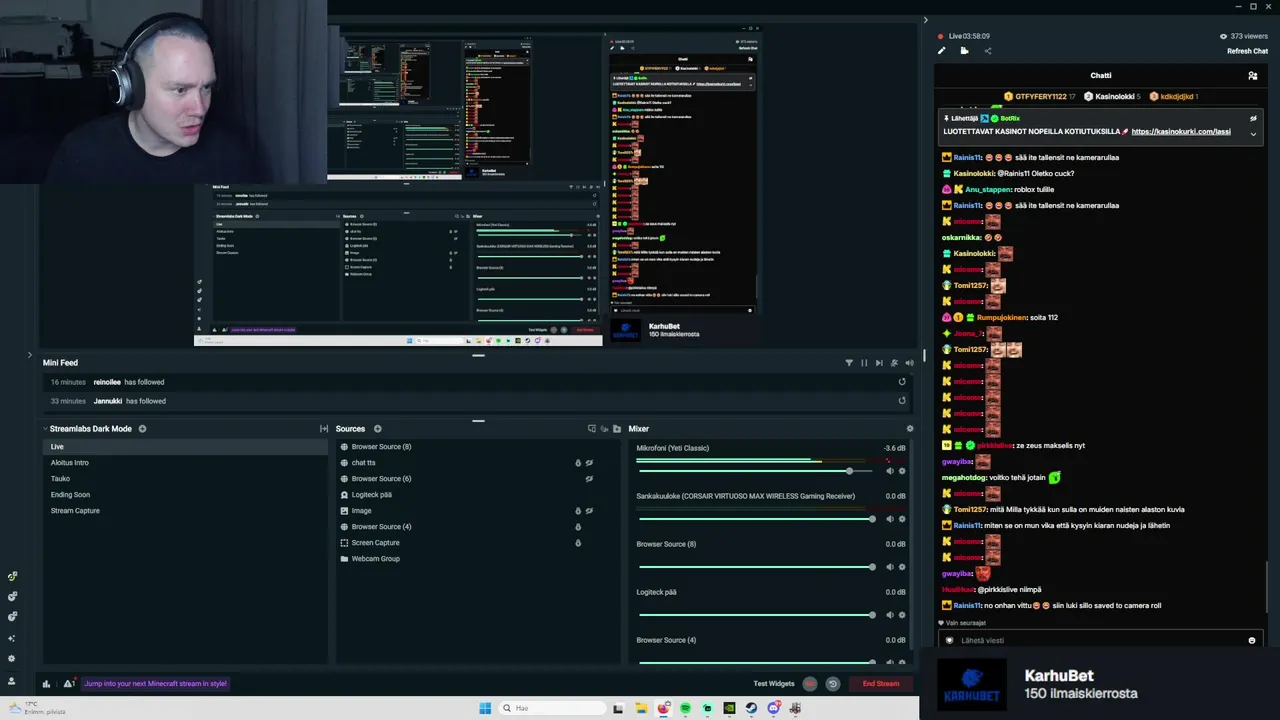
Task: Add a new scene
Action: pos(142,429)
